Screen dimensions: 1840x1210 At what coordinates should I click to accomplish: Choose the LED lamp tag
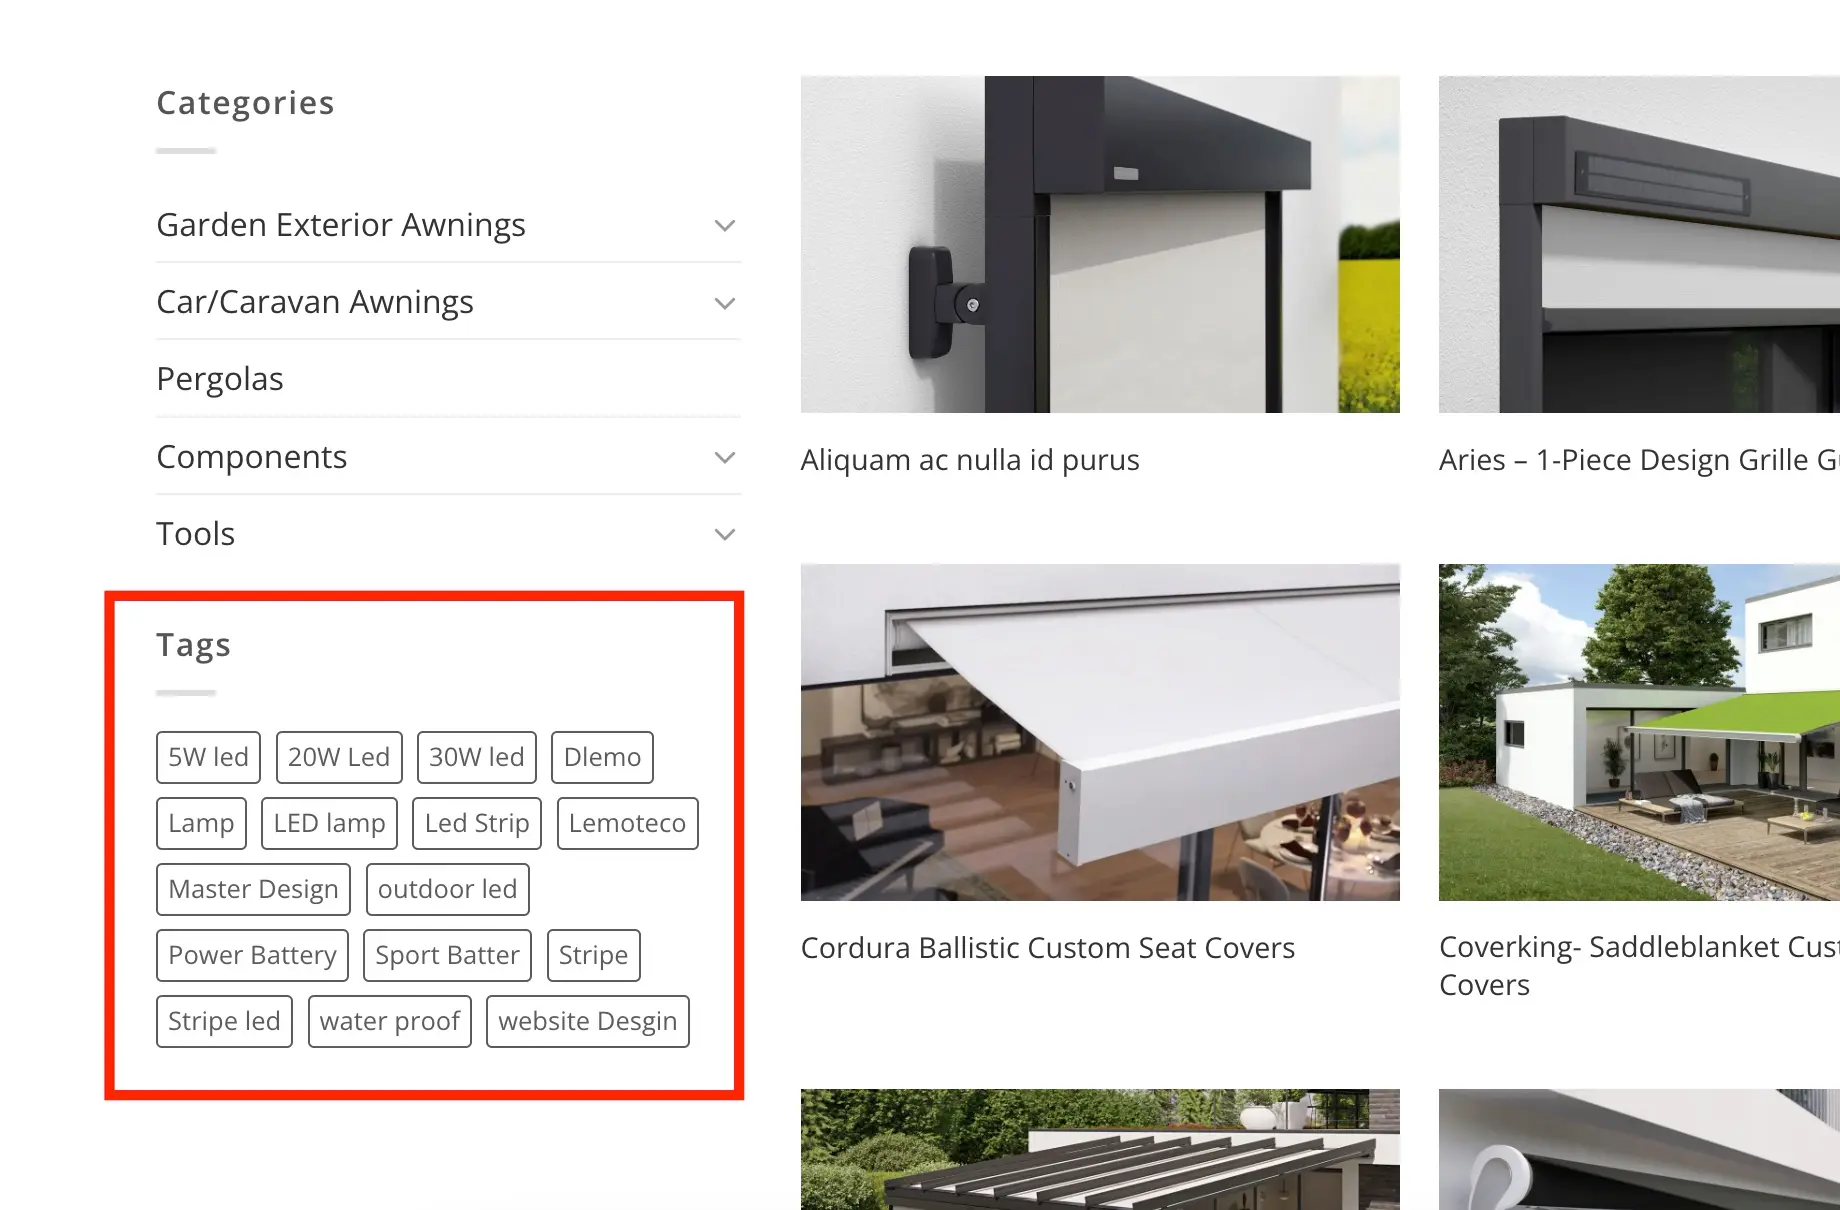click(329, 823)
